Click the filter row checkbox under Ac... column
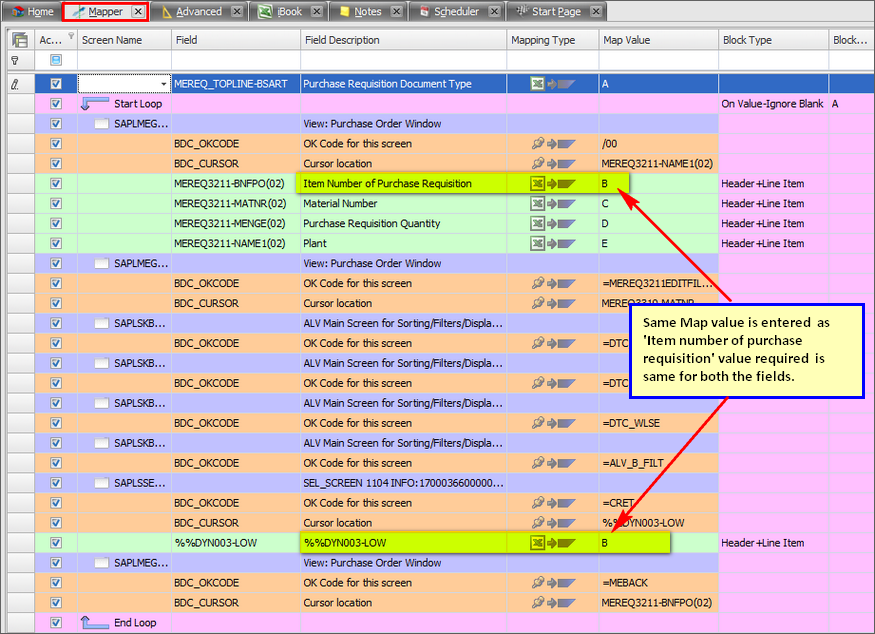875x634 pixels. tap(56, 60)
